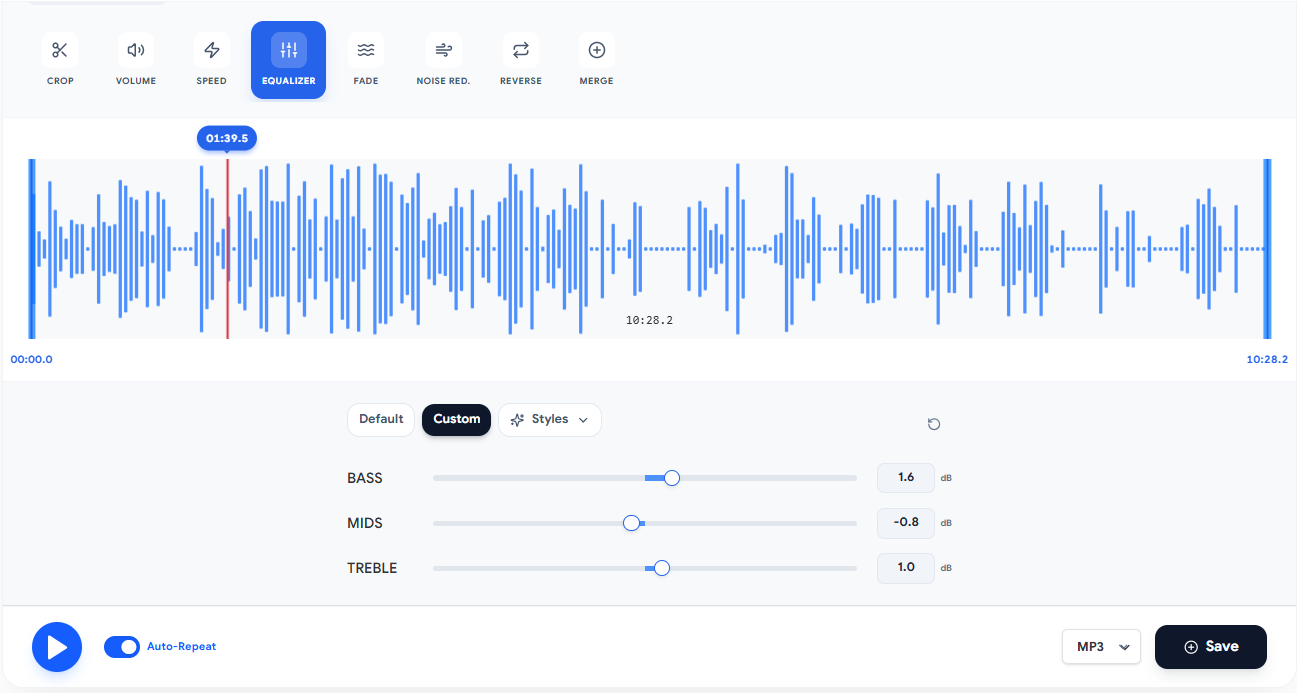The image size is (1297, 693).
Task: Select the Crop scissors tool
Action: (x=60, y=60)
